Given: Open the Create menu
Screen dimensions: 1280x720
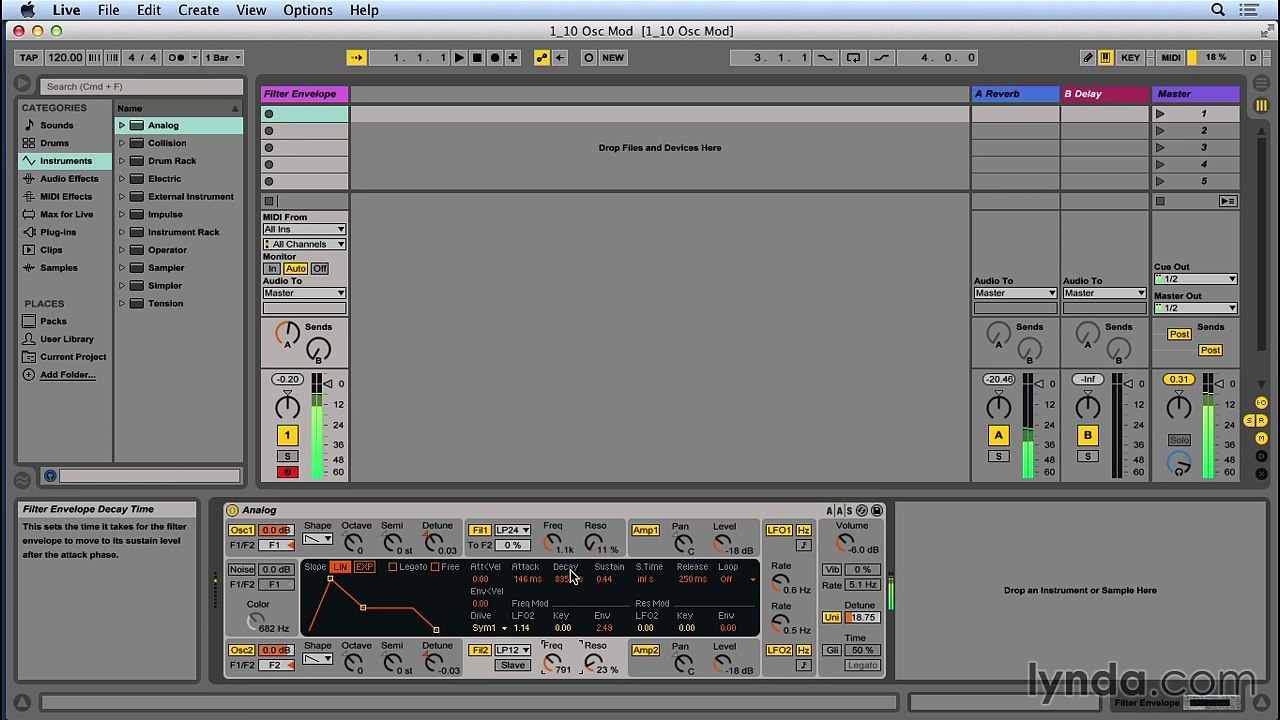Looking at the screenshot, I should (x=198, y=10).
